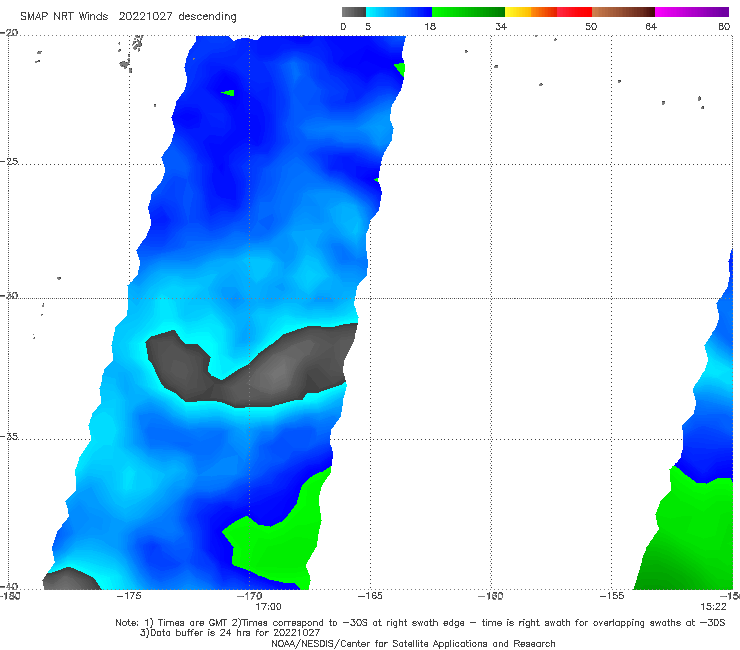Click the color bar label '64'
This screenshot has height=650, width=740.
tap(651, 26)
